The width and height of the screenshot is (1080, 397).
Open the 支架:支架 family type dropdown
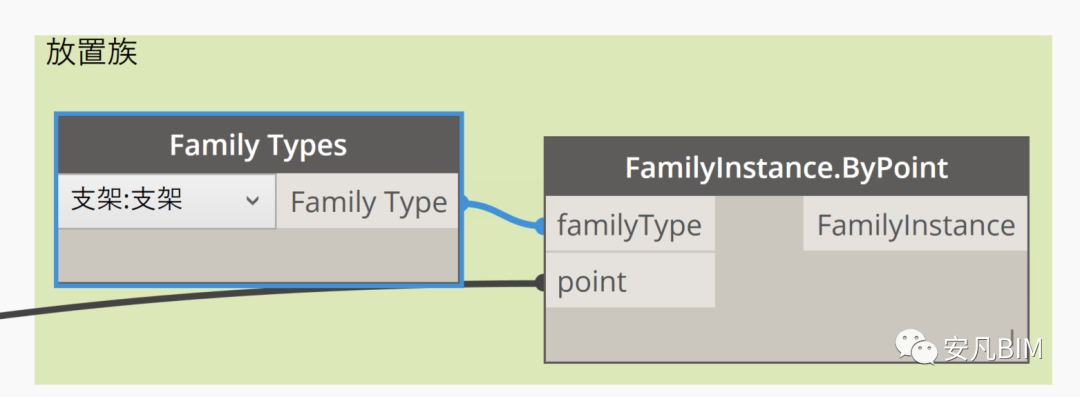click(x=167, y=201)
